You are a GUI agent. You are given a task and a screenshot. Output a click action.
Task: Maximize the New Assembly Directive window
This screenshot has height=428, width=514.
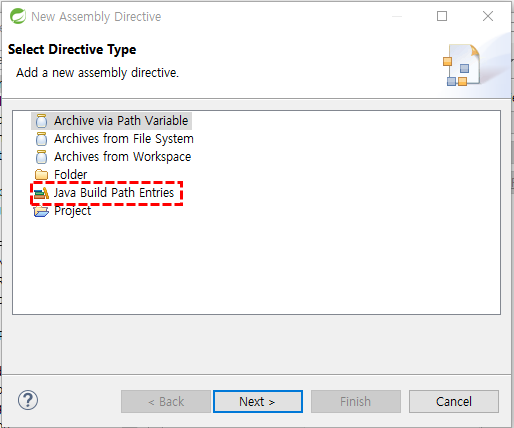[x=442, y=16]
